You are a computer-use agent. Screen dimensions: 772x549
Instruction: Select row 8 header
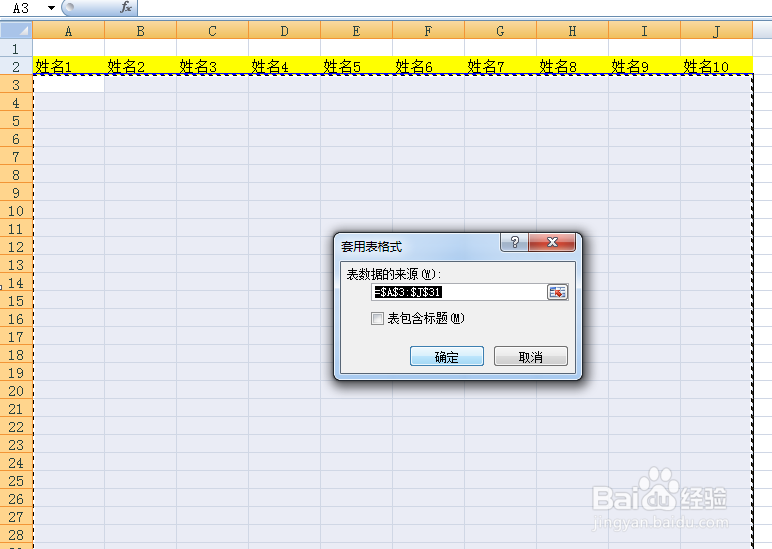(x=16, y=175)
